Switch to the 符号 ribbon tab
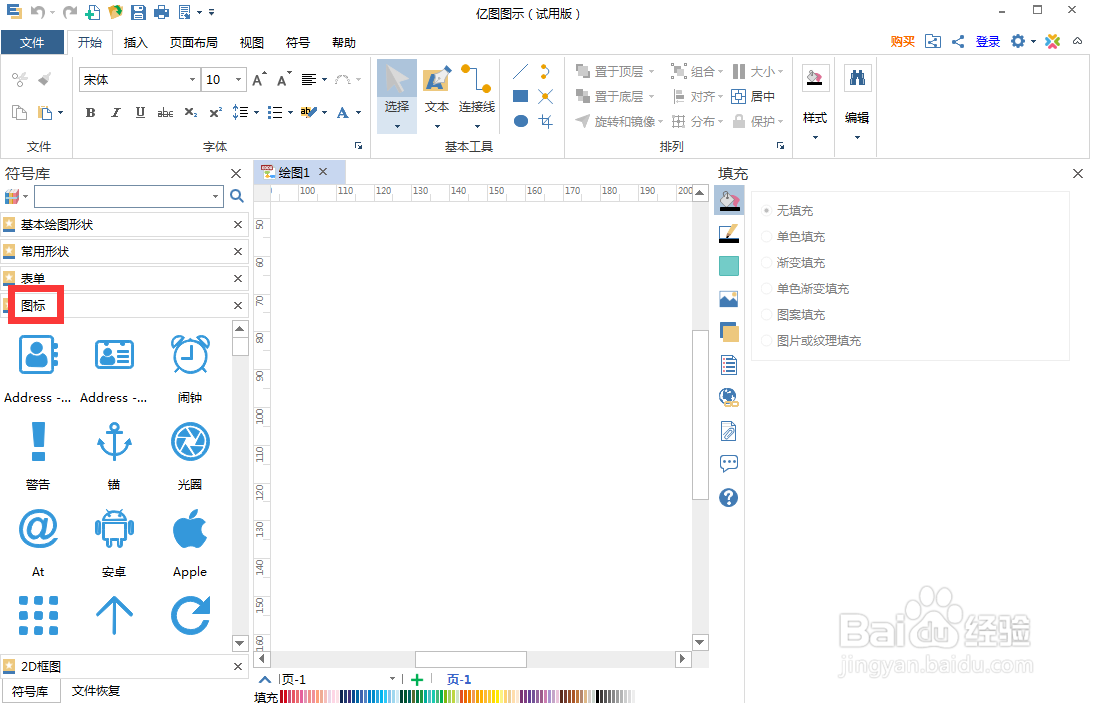1093x703 pixels. point(298,43)
